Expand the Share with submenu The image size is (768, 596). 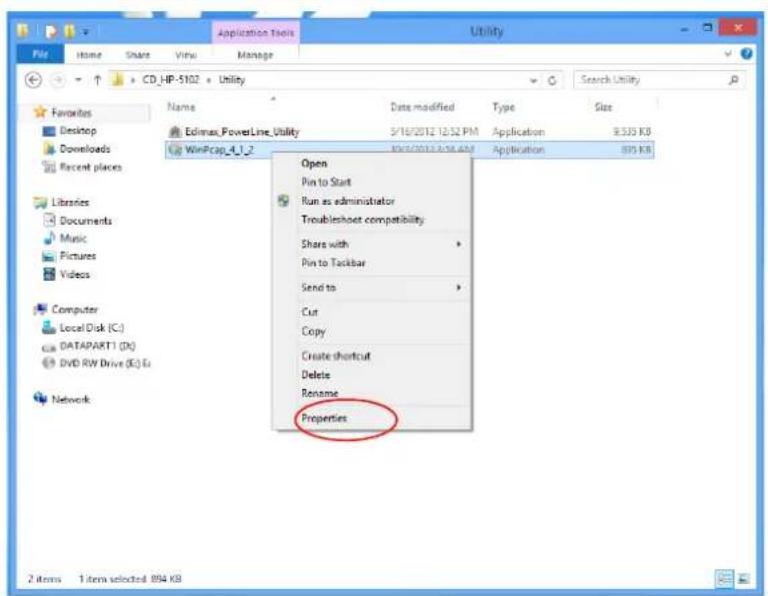372,244
